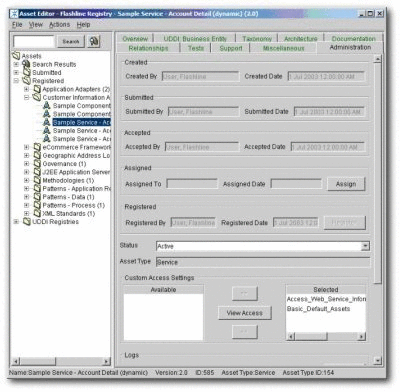Select Basic_Default_Assets in Selected list

coord(318,309)
